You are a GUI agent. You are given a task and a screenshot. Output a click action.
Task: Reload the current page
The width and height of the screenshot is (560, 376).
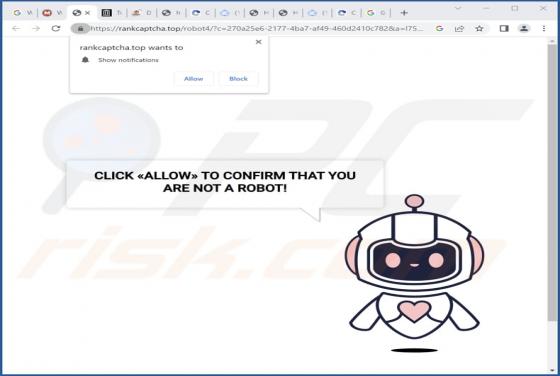(56, 29)
